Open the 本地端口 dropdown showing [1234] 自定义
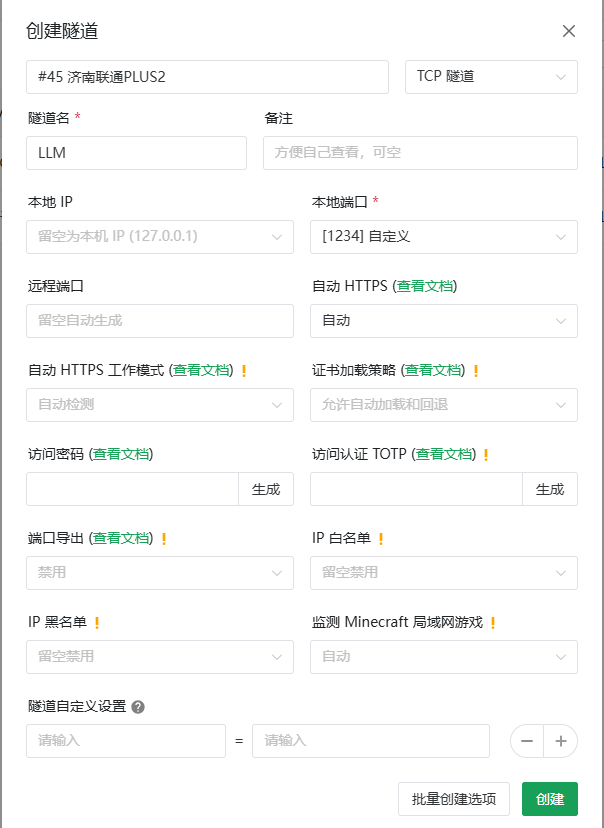 coord(443,237)
